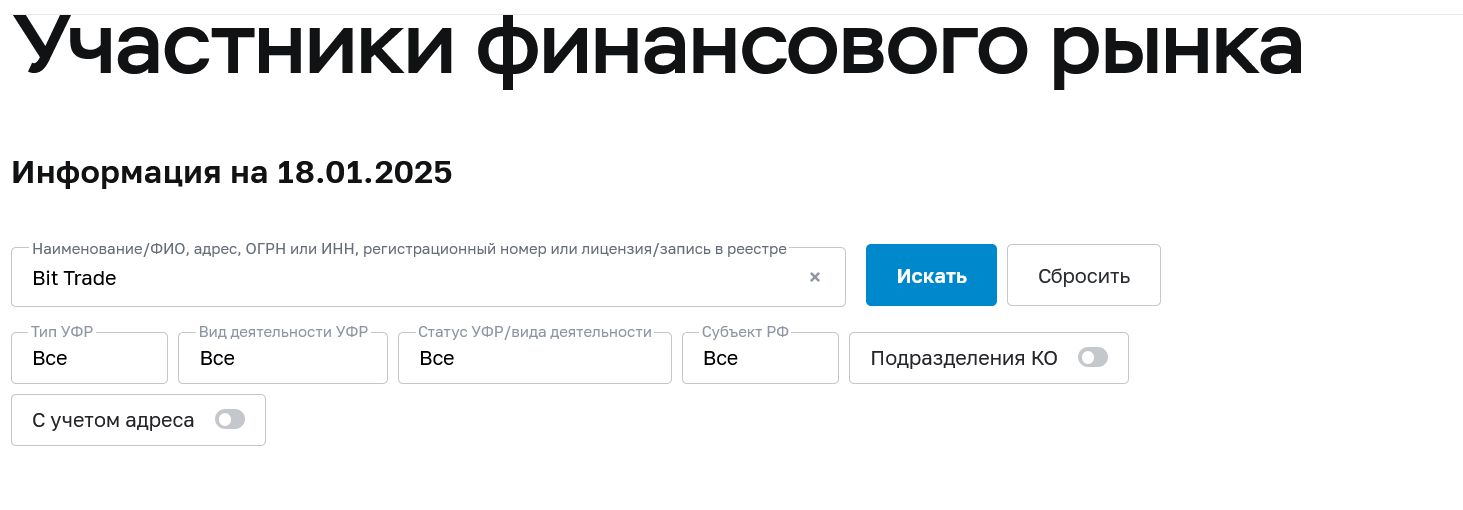1463x510 pixels.
Task: Expand the Субъект РФ dropdown
Action: click(760, 359)
